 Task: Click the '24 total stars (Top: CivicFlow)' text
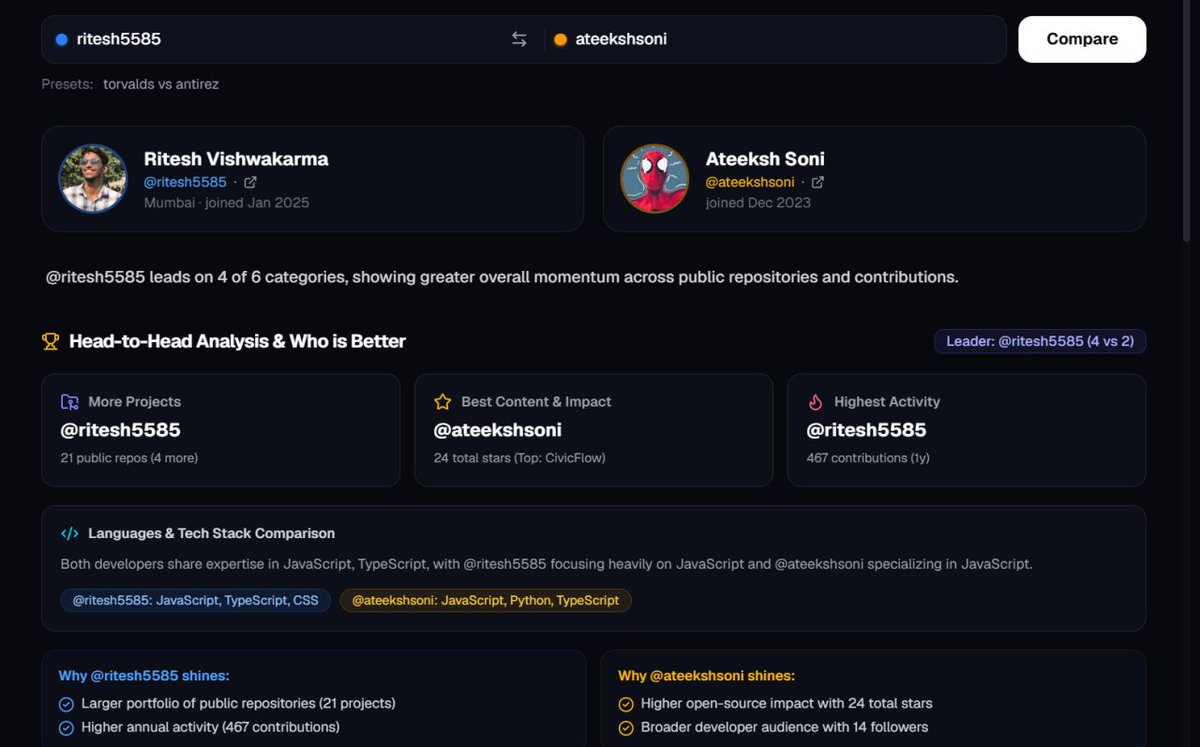click(x=519, y=458)
